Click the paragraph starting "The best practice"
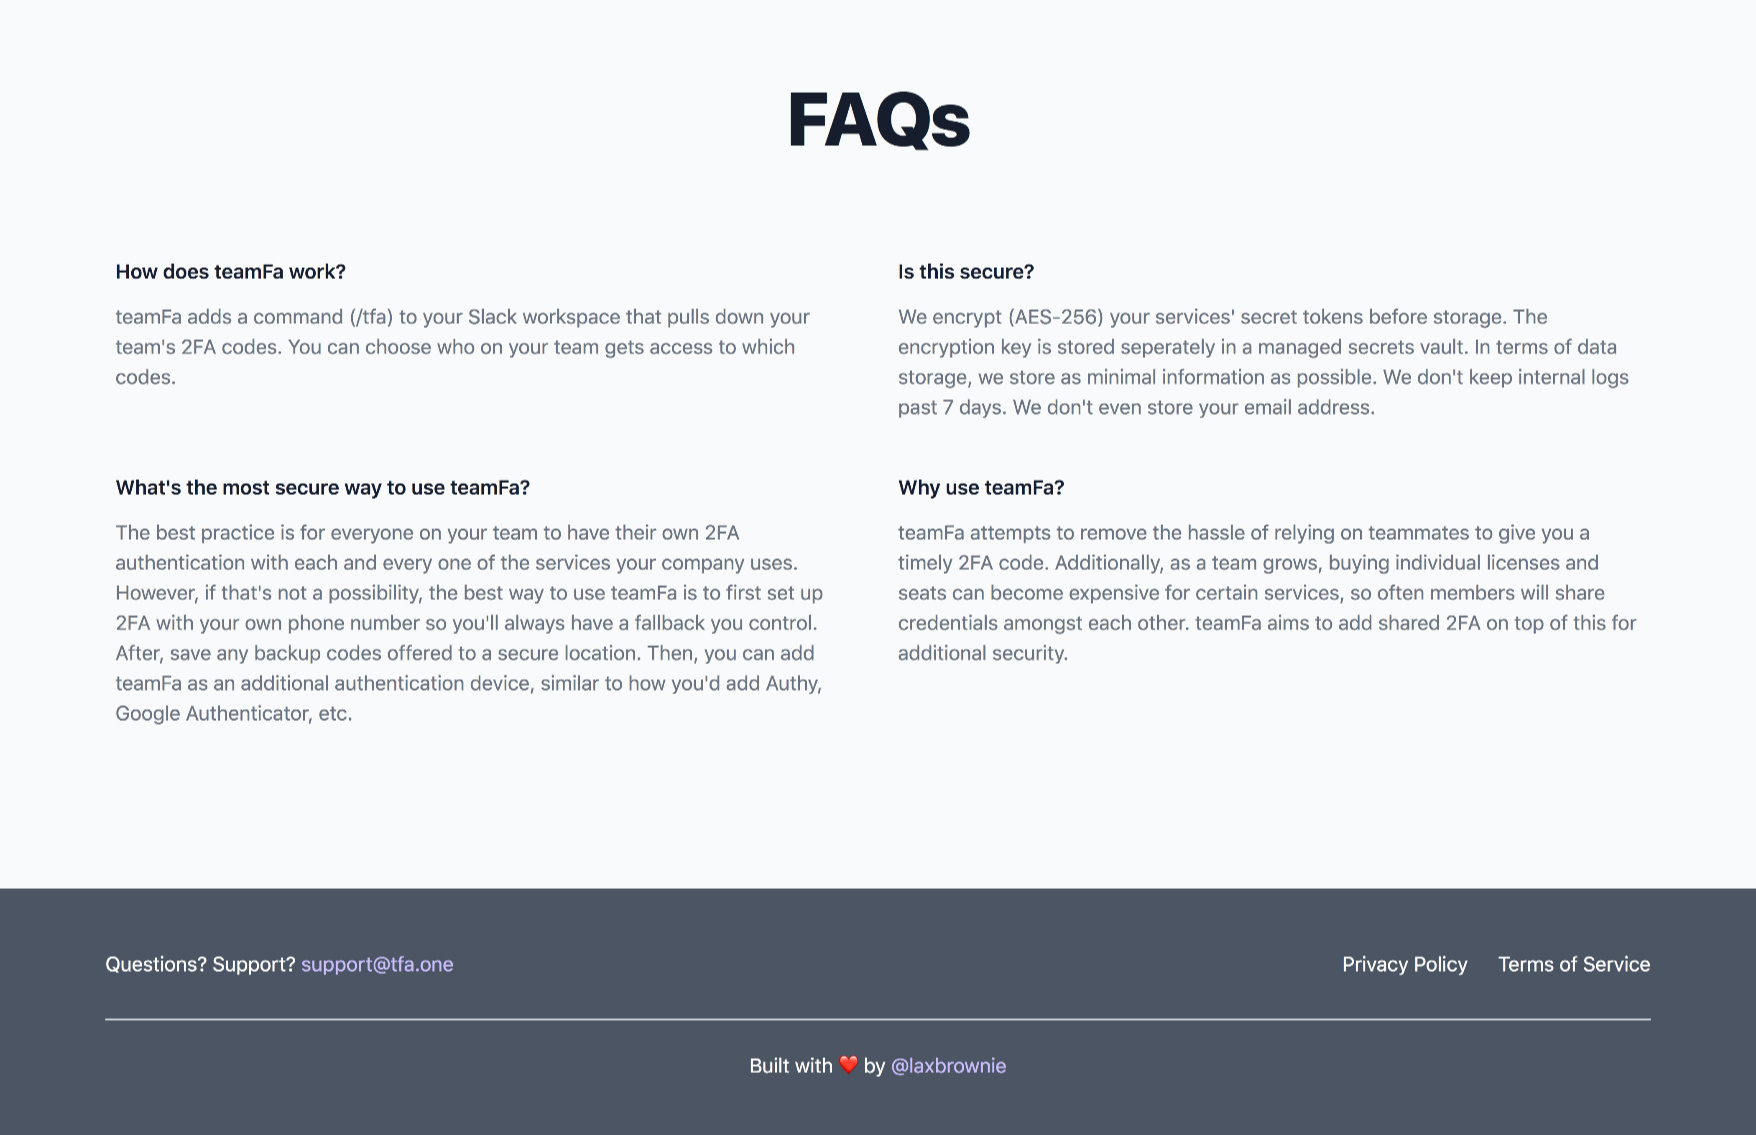The image size is (1756, 1135). pos(468,623)
